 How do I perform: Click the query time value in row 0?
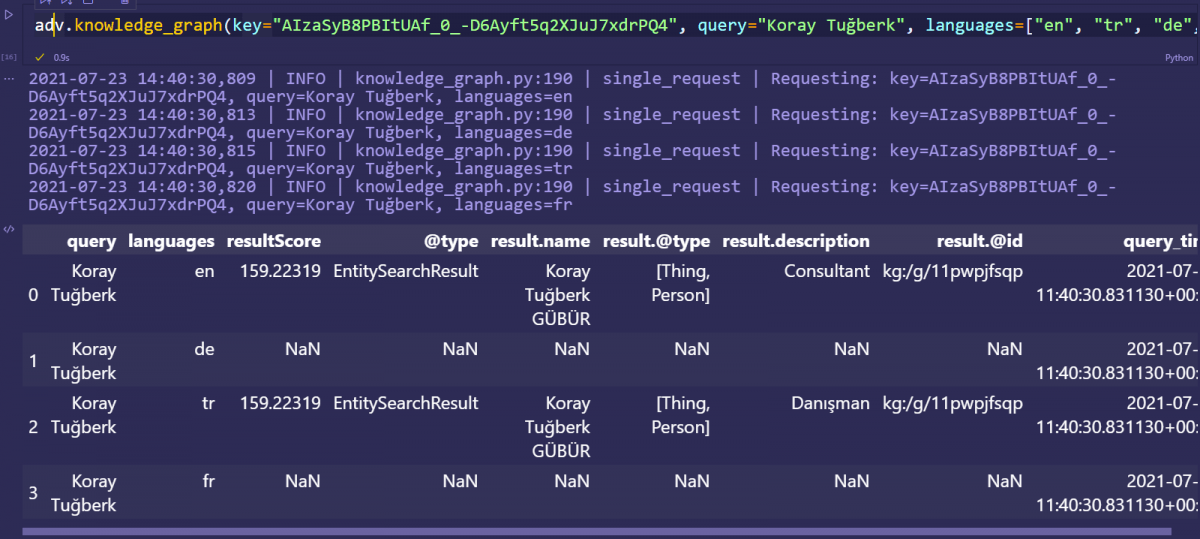click(x=1118, y=283)
